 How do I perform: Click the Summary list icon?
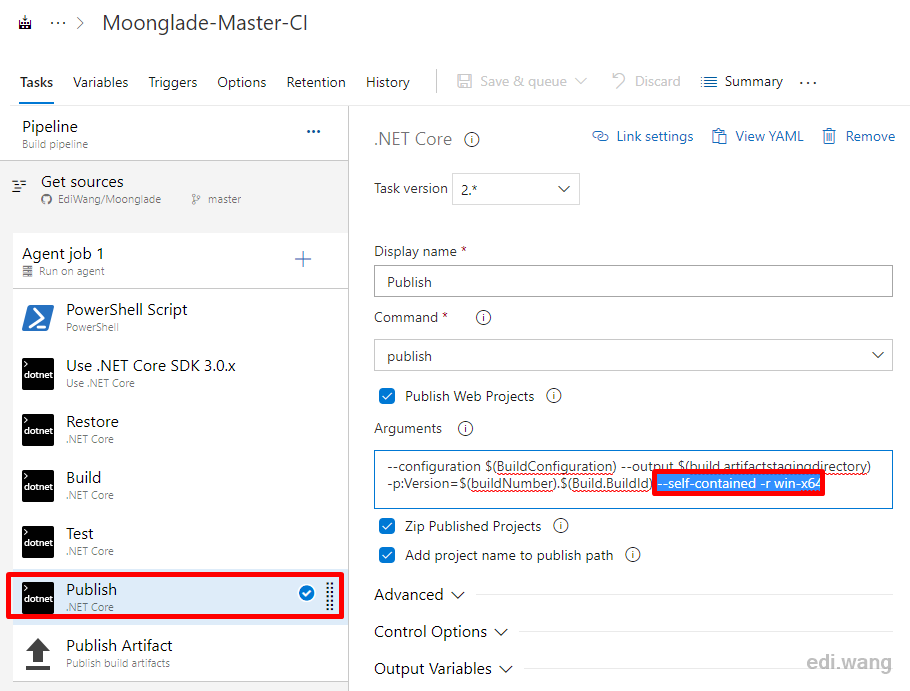(709, 82)
